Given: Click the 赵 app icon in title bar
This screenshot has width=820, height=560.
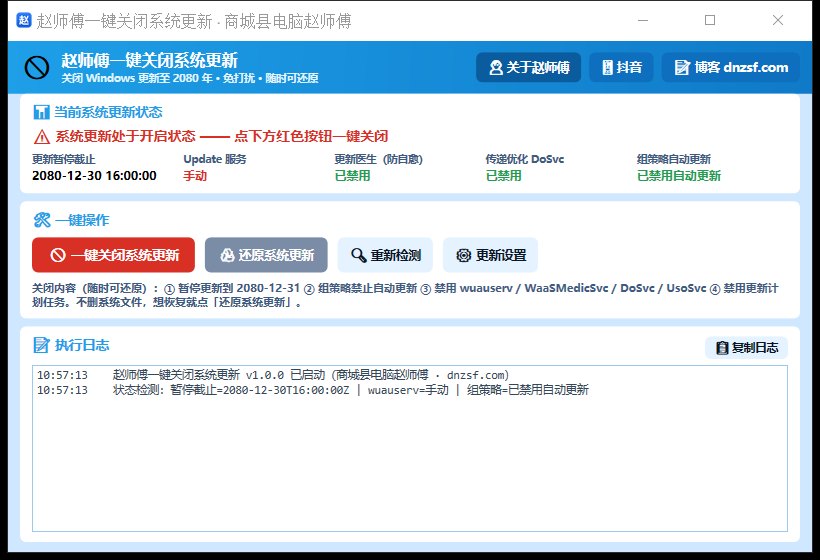Looking at the screenshot, I should [x=24, y=20].
